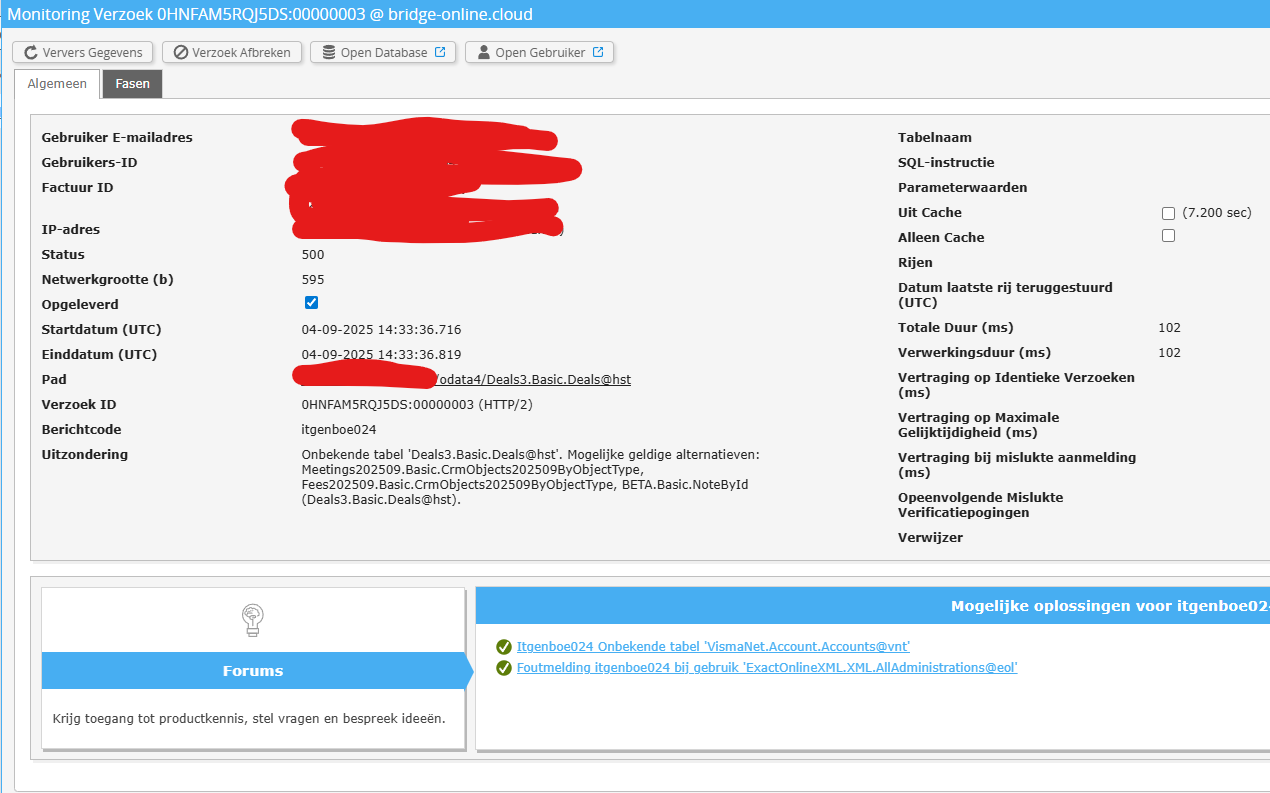Click the Parameterwaarden label

click(962, 188)
